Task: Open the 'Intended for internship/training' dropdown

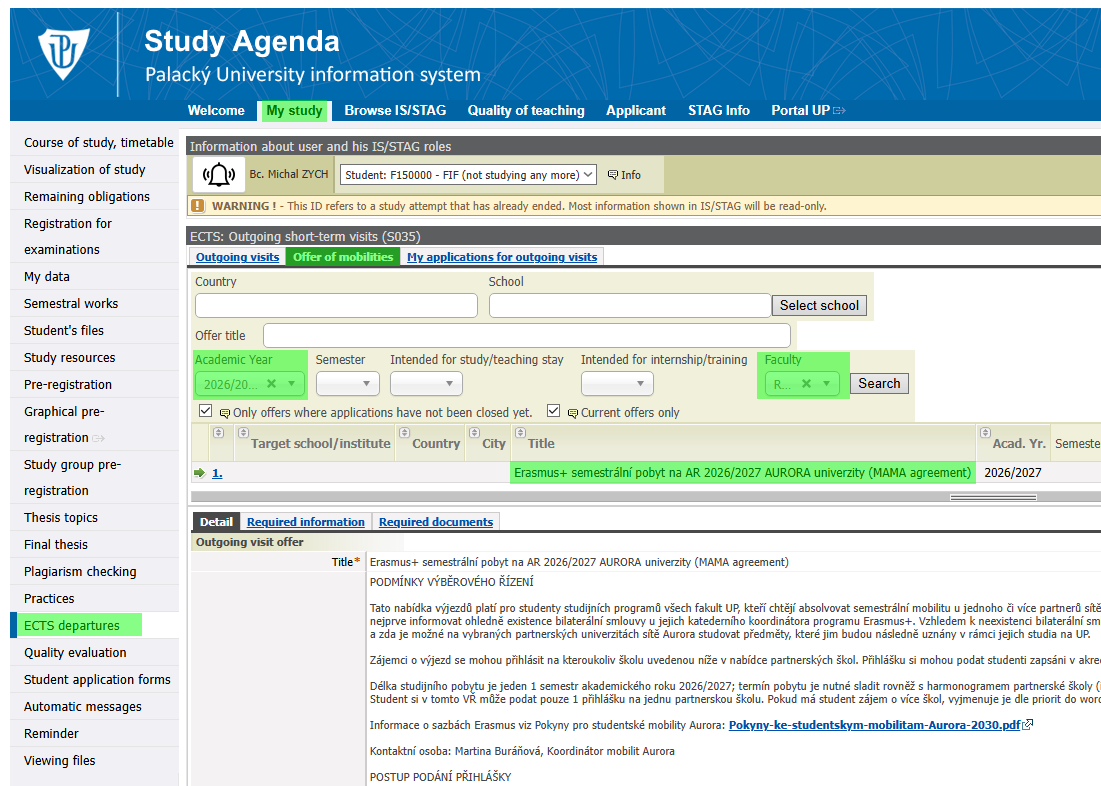Action: (617, 384)
